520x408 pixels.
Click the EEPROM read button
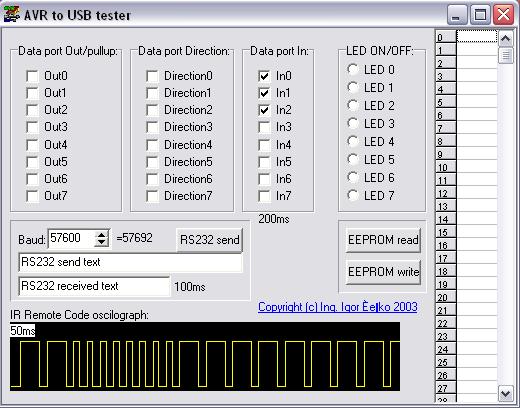click(383, 240)
